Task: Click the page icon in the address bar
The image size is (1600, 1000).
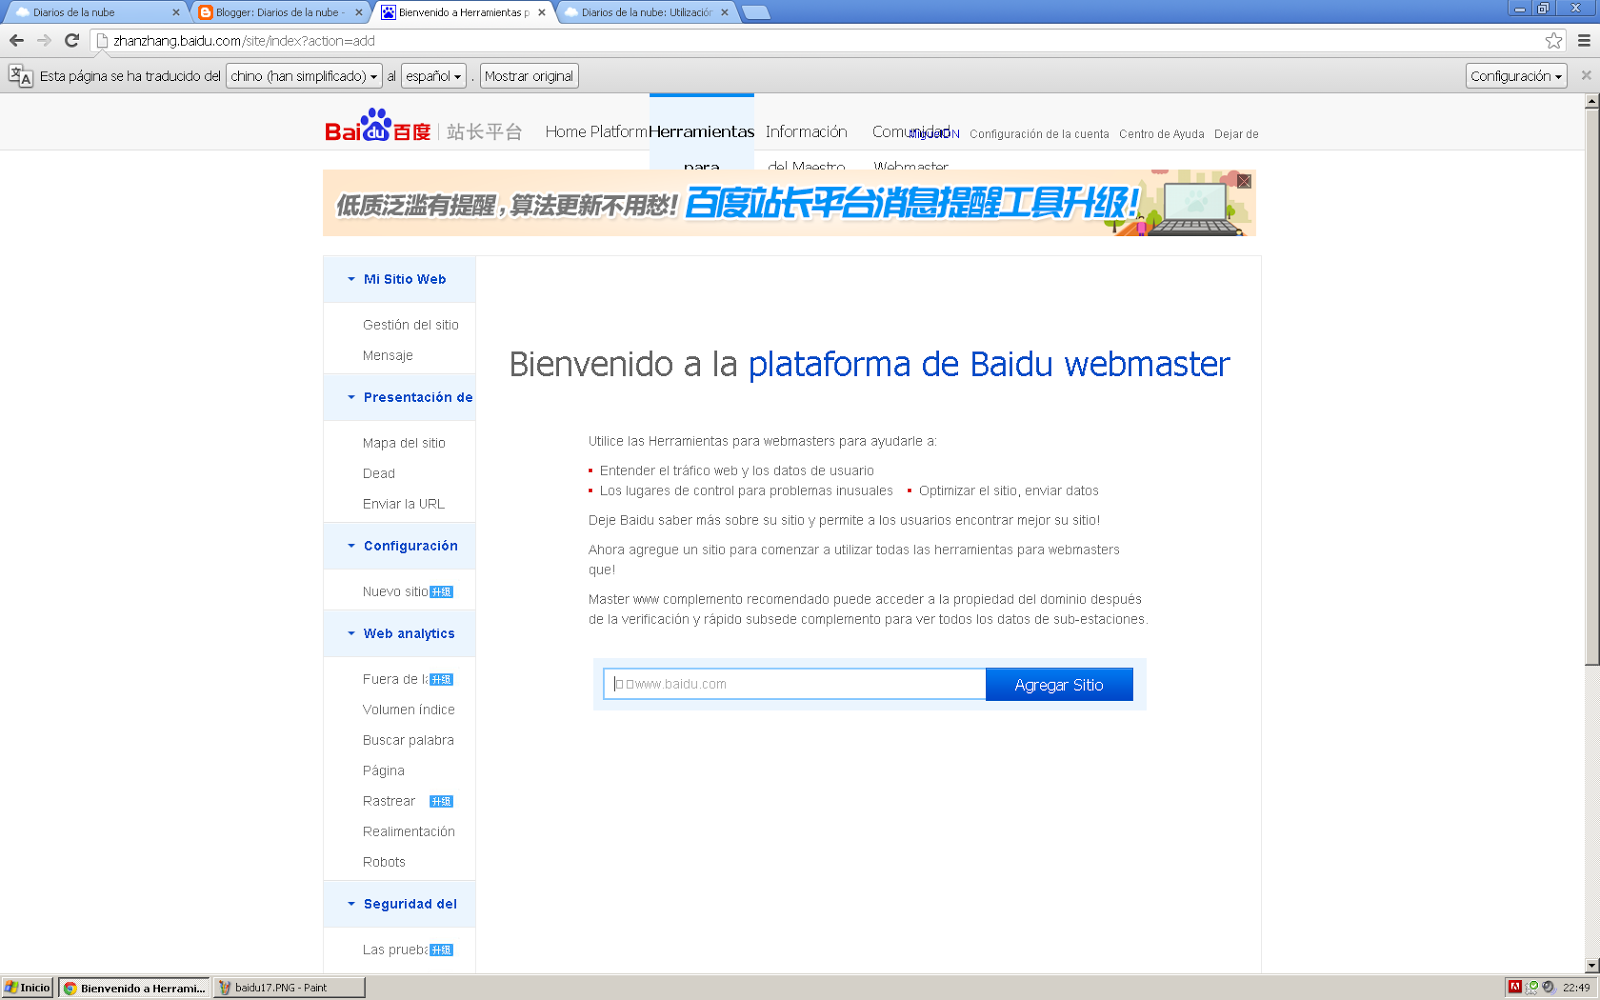Action: click(102, 41)
